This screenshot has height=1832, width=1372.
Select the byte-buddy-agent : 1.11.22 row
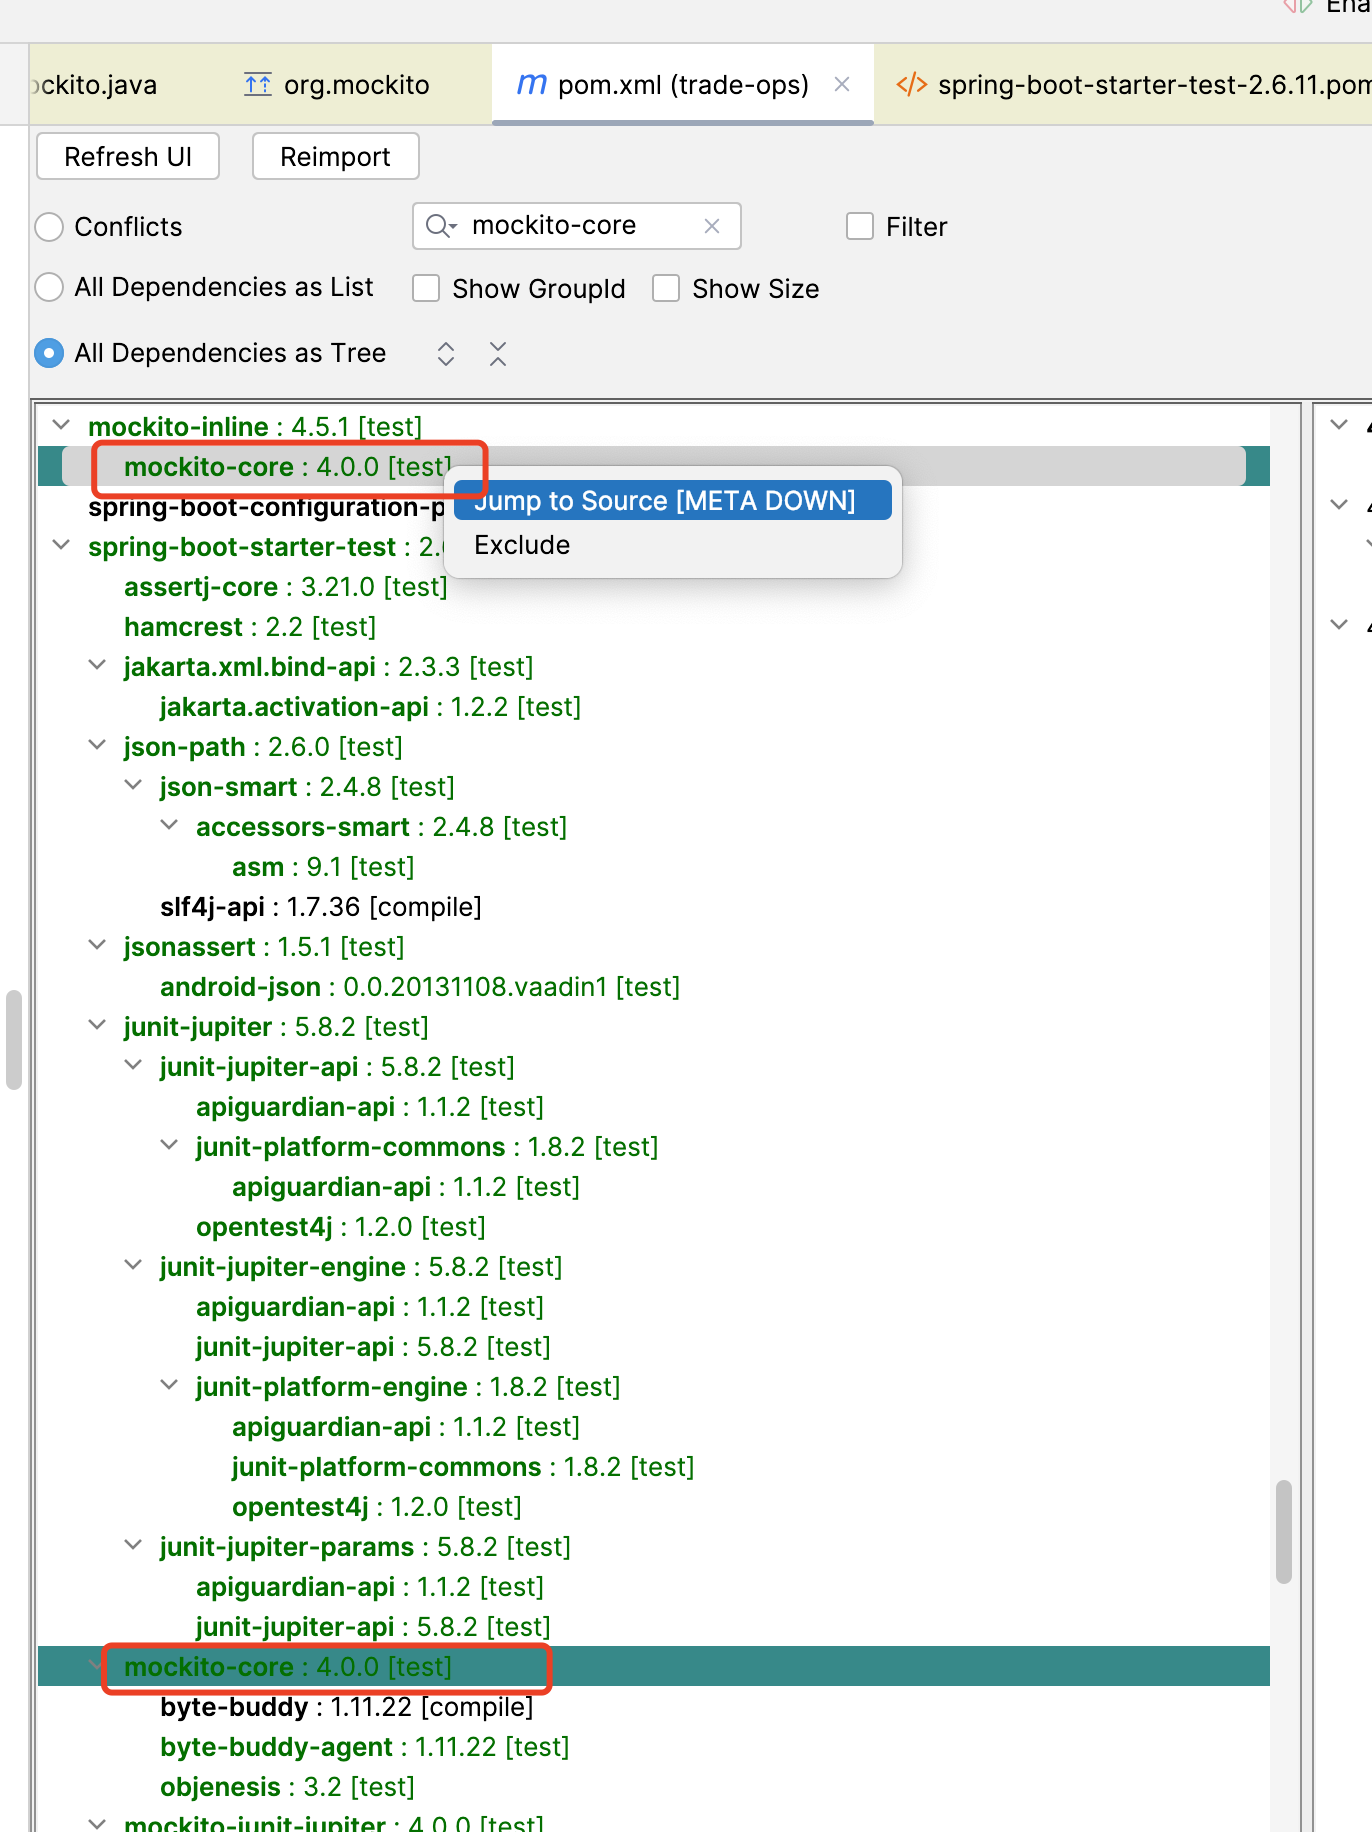[365, 1747]
